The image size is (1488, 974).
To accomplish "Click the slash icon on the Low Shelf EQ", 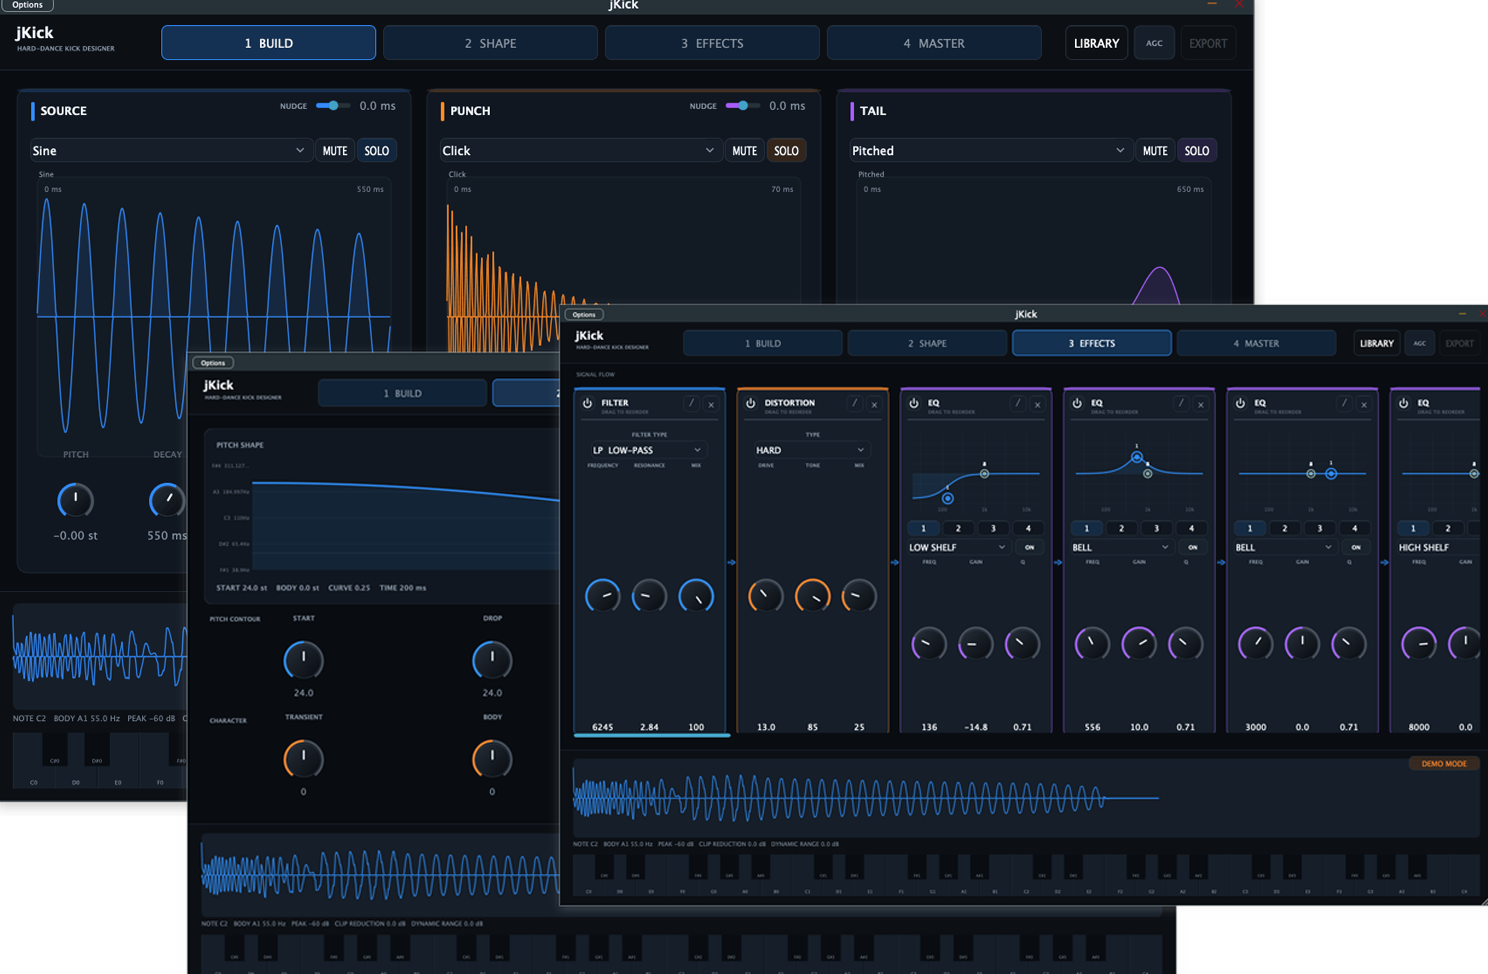I will point(1017,404).
